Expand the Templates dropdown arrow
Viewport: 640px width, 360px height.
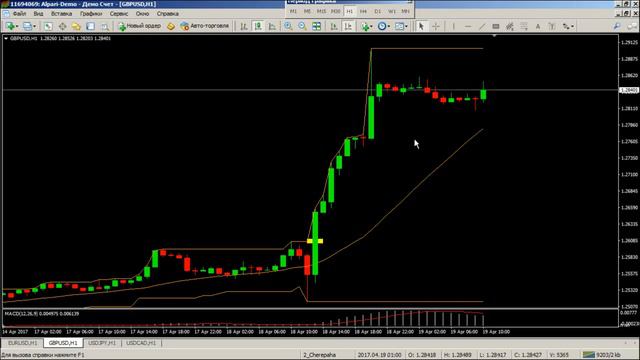[406, 27]
